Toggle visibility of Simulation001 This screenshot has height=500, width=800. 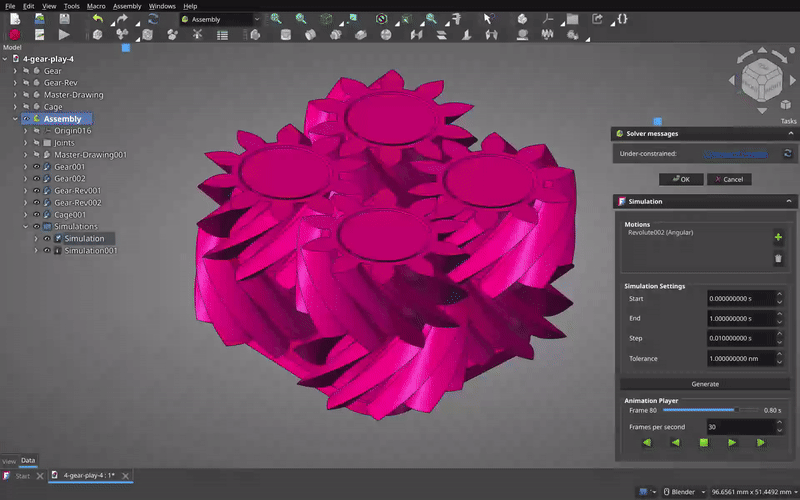point(46,251)
